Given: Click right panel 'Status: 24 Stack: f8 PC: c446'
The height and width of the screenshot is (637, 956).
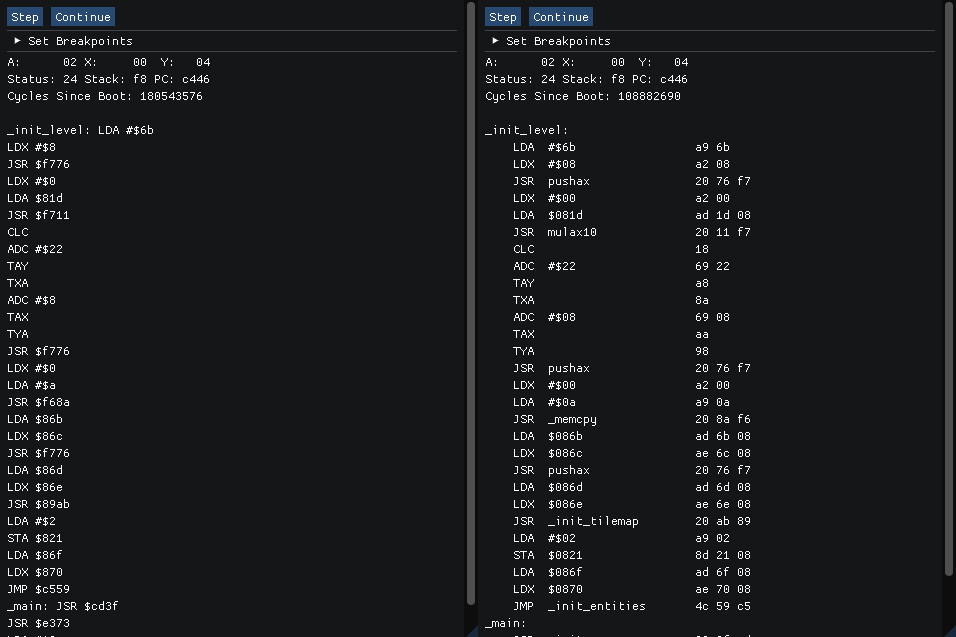Looking at the screenshot, I should [587, 79].
